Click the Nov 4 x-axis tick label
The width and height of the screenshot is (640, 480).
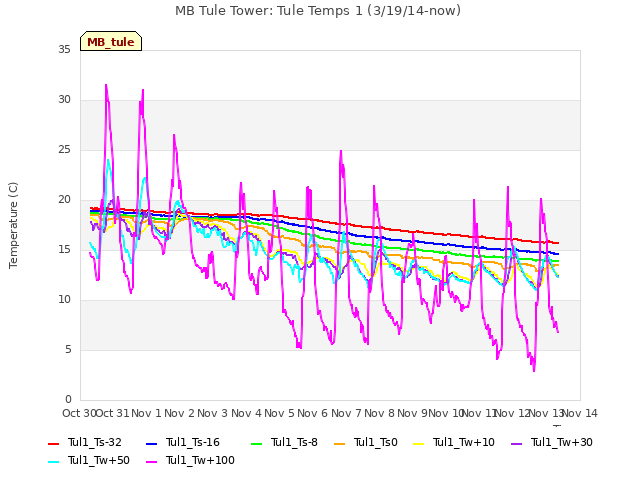click(x=246, y=413)
